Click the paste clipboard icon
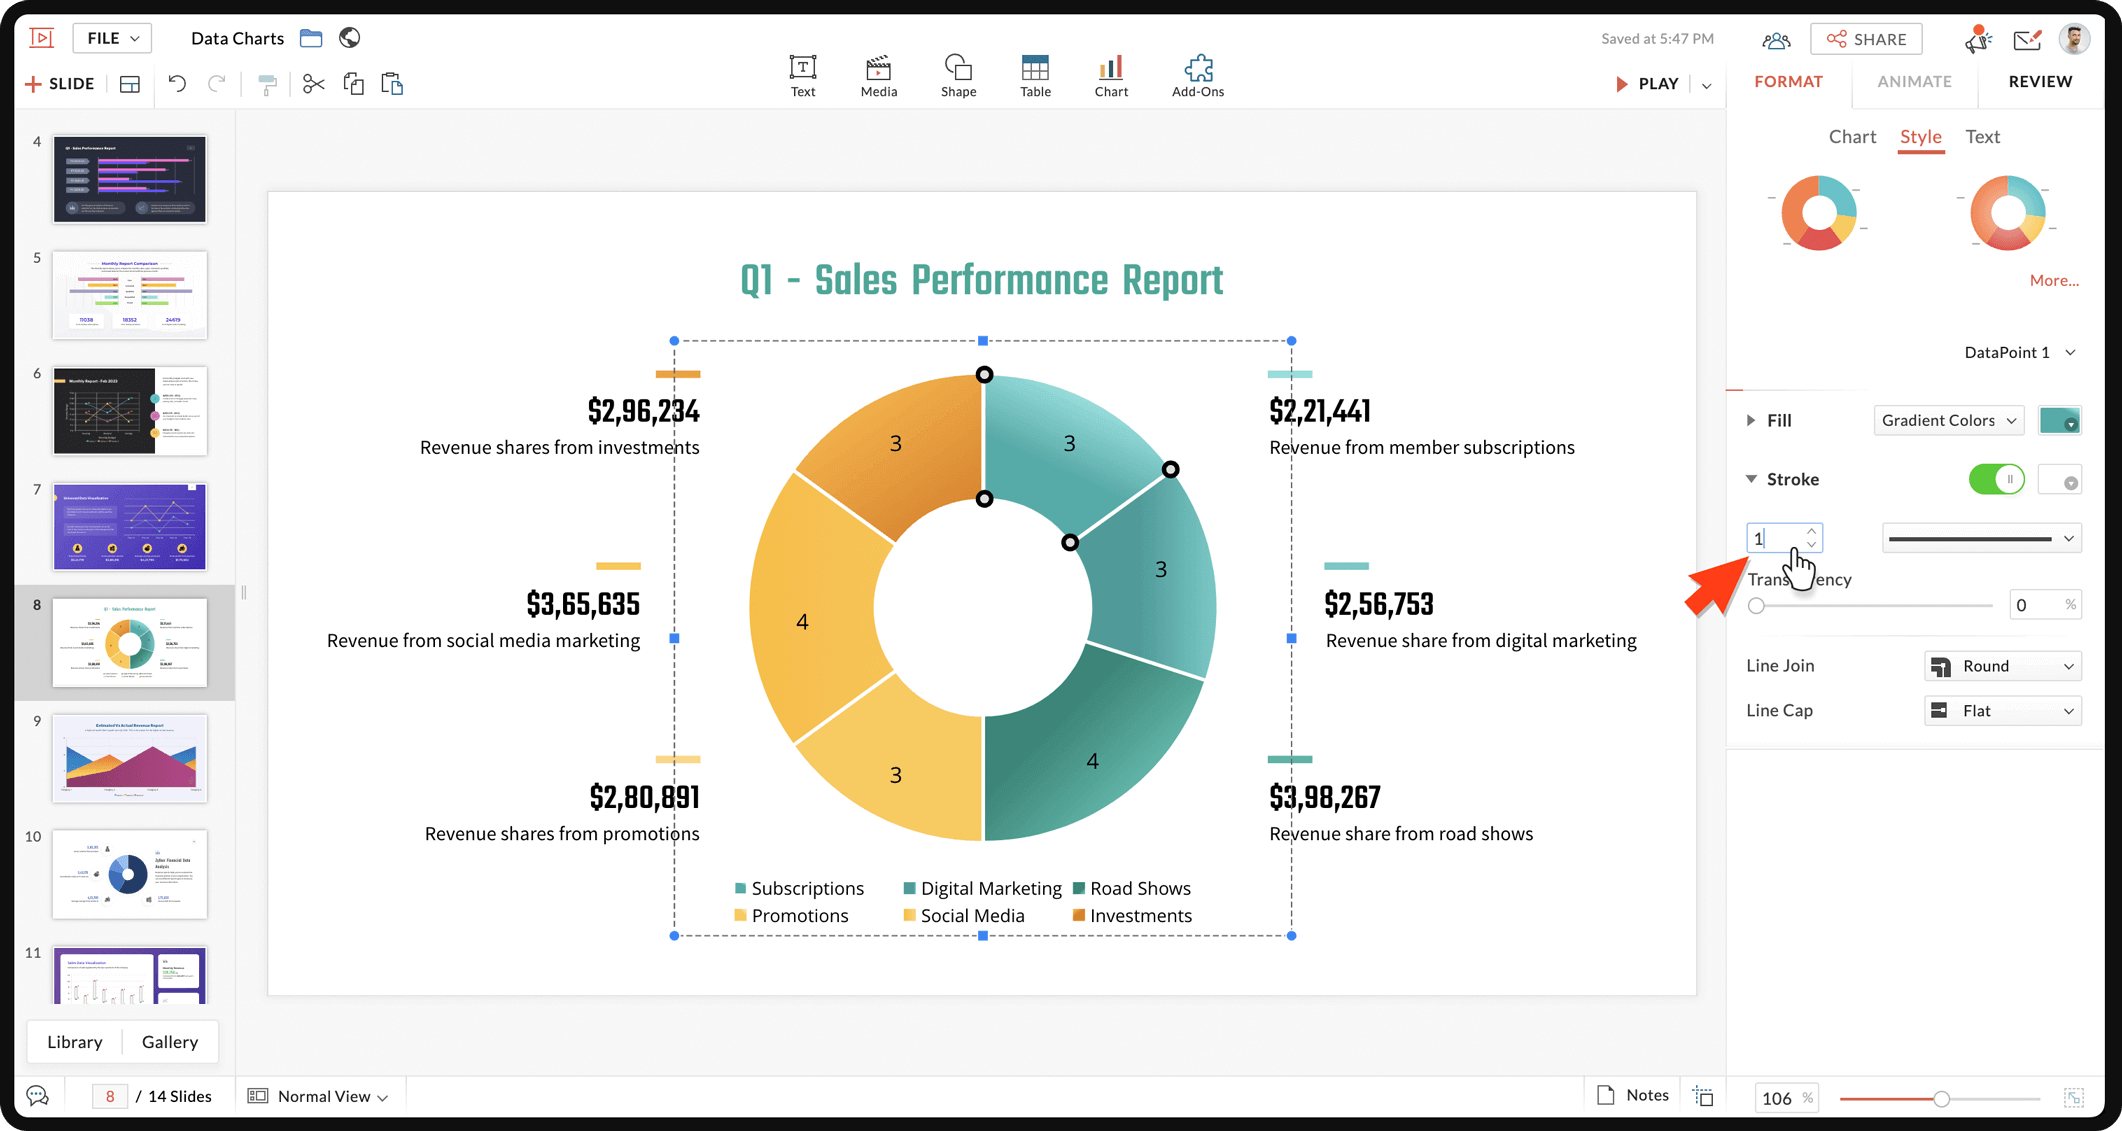The height and width of the screenshot is (1131, 2122). pos(392,84)
